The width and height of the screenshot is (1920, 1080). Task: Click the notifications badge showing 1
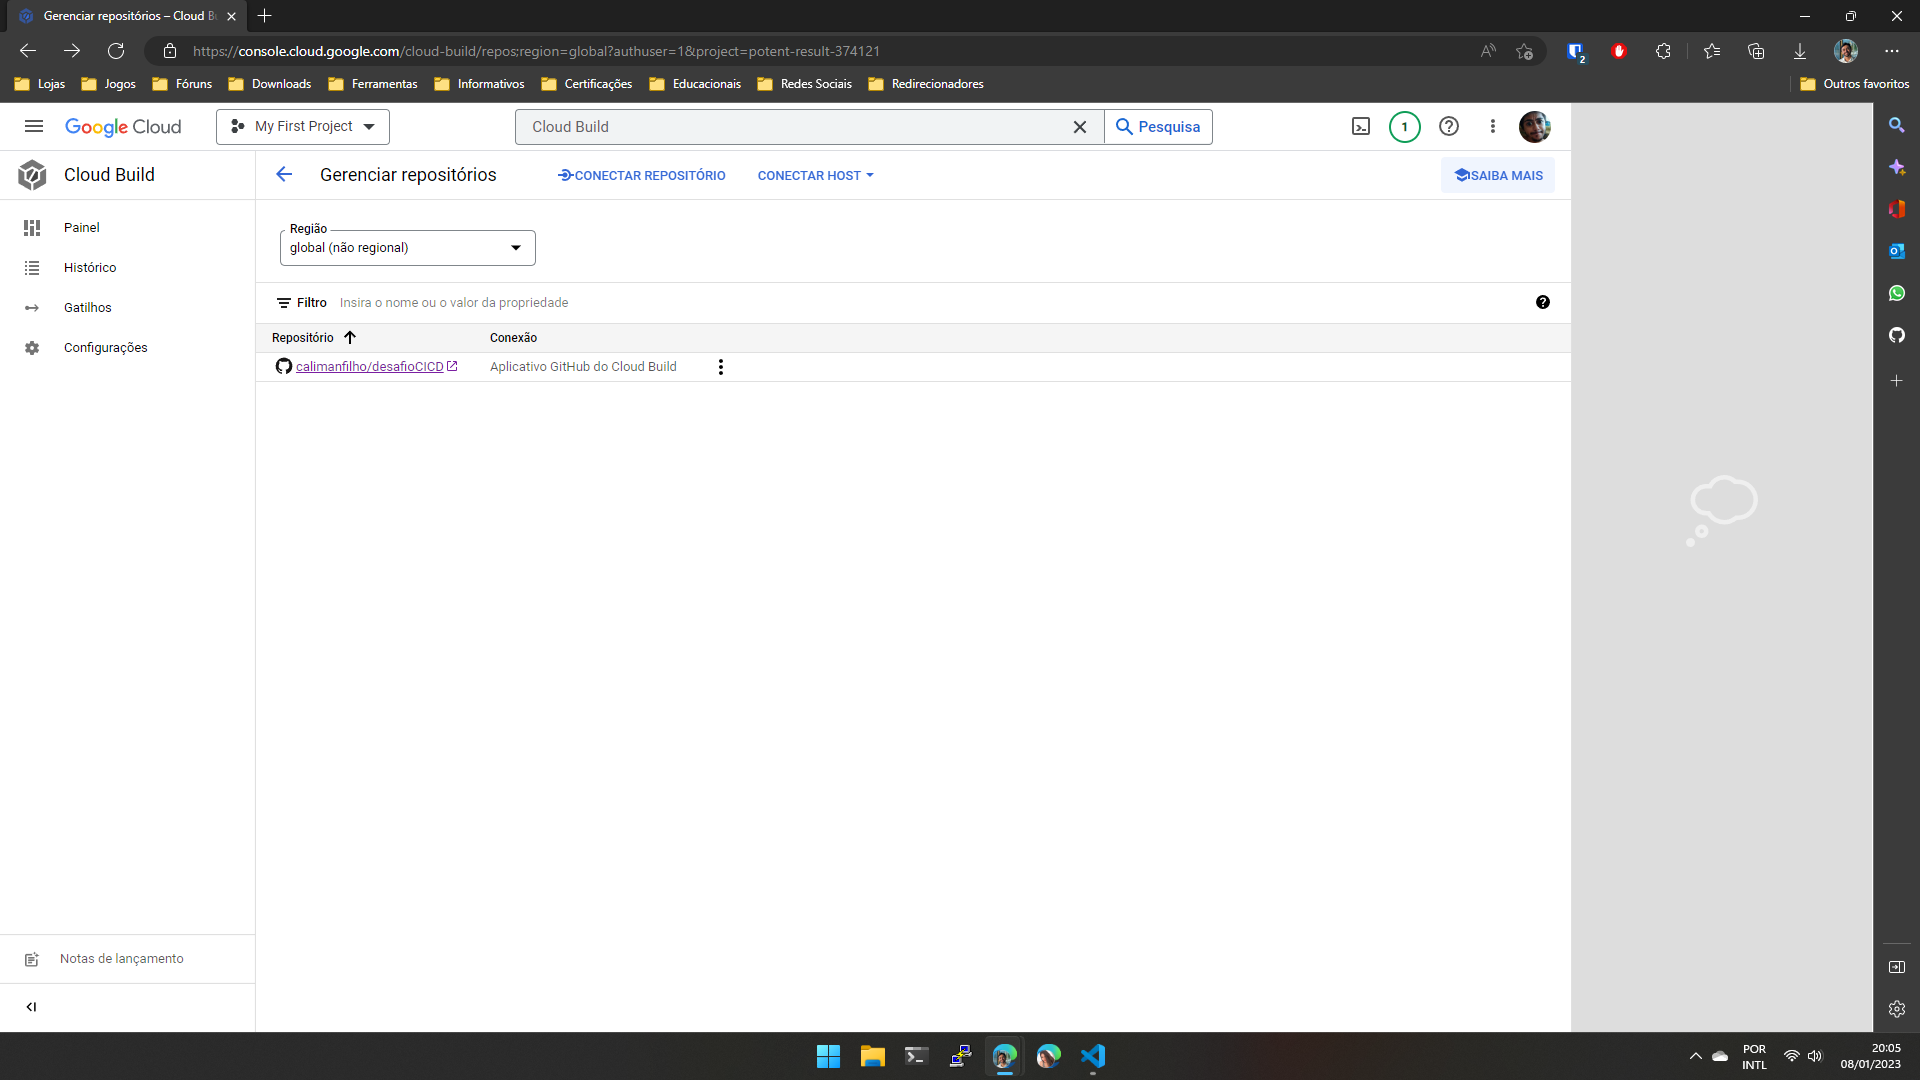pos(1404,127)
